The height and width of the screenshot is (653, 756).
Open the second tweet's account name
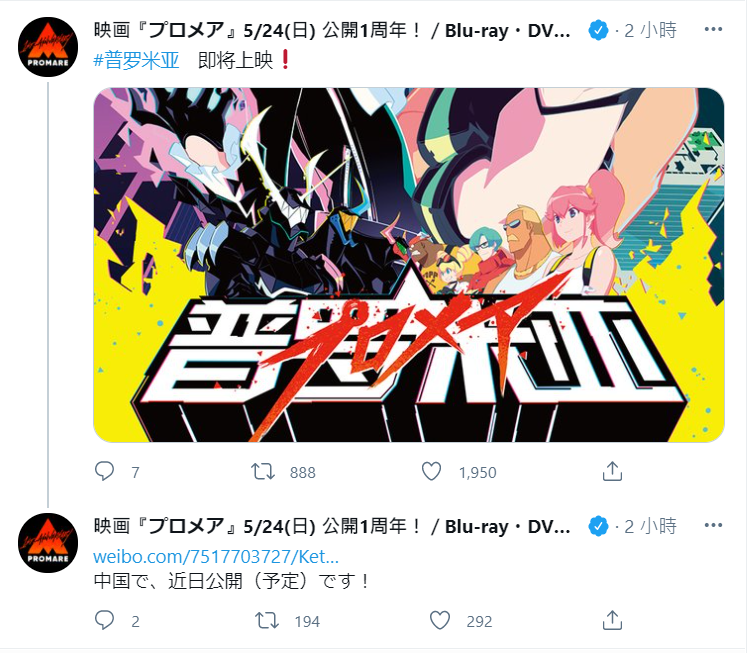332,526
